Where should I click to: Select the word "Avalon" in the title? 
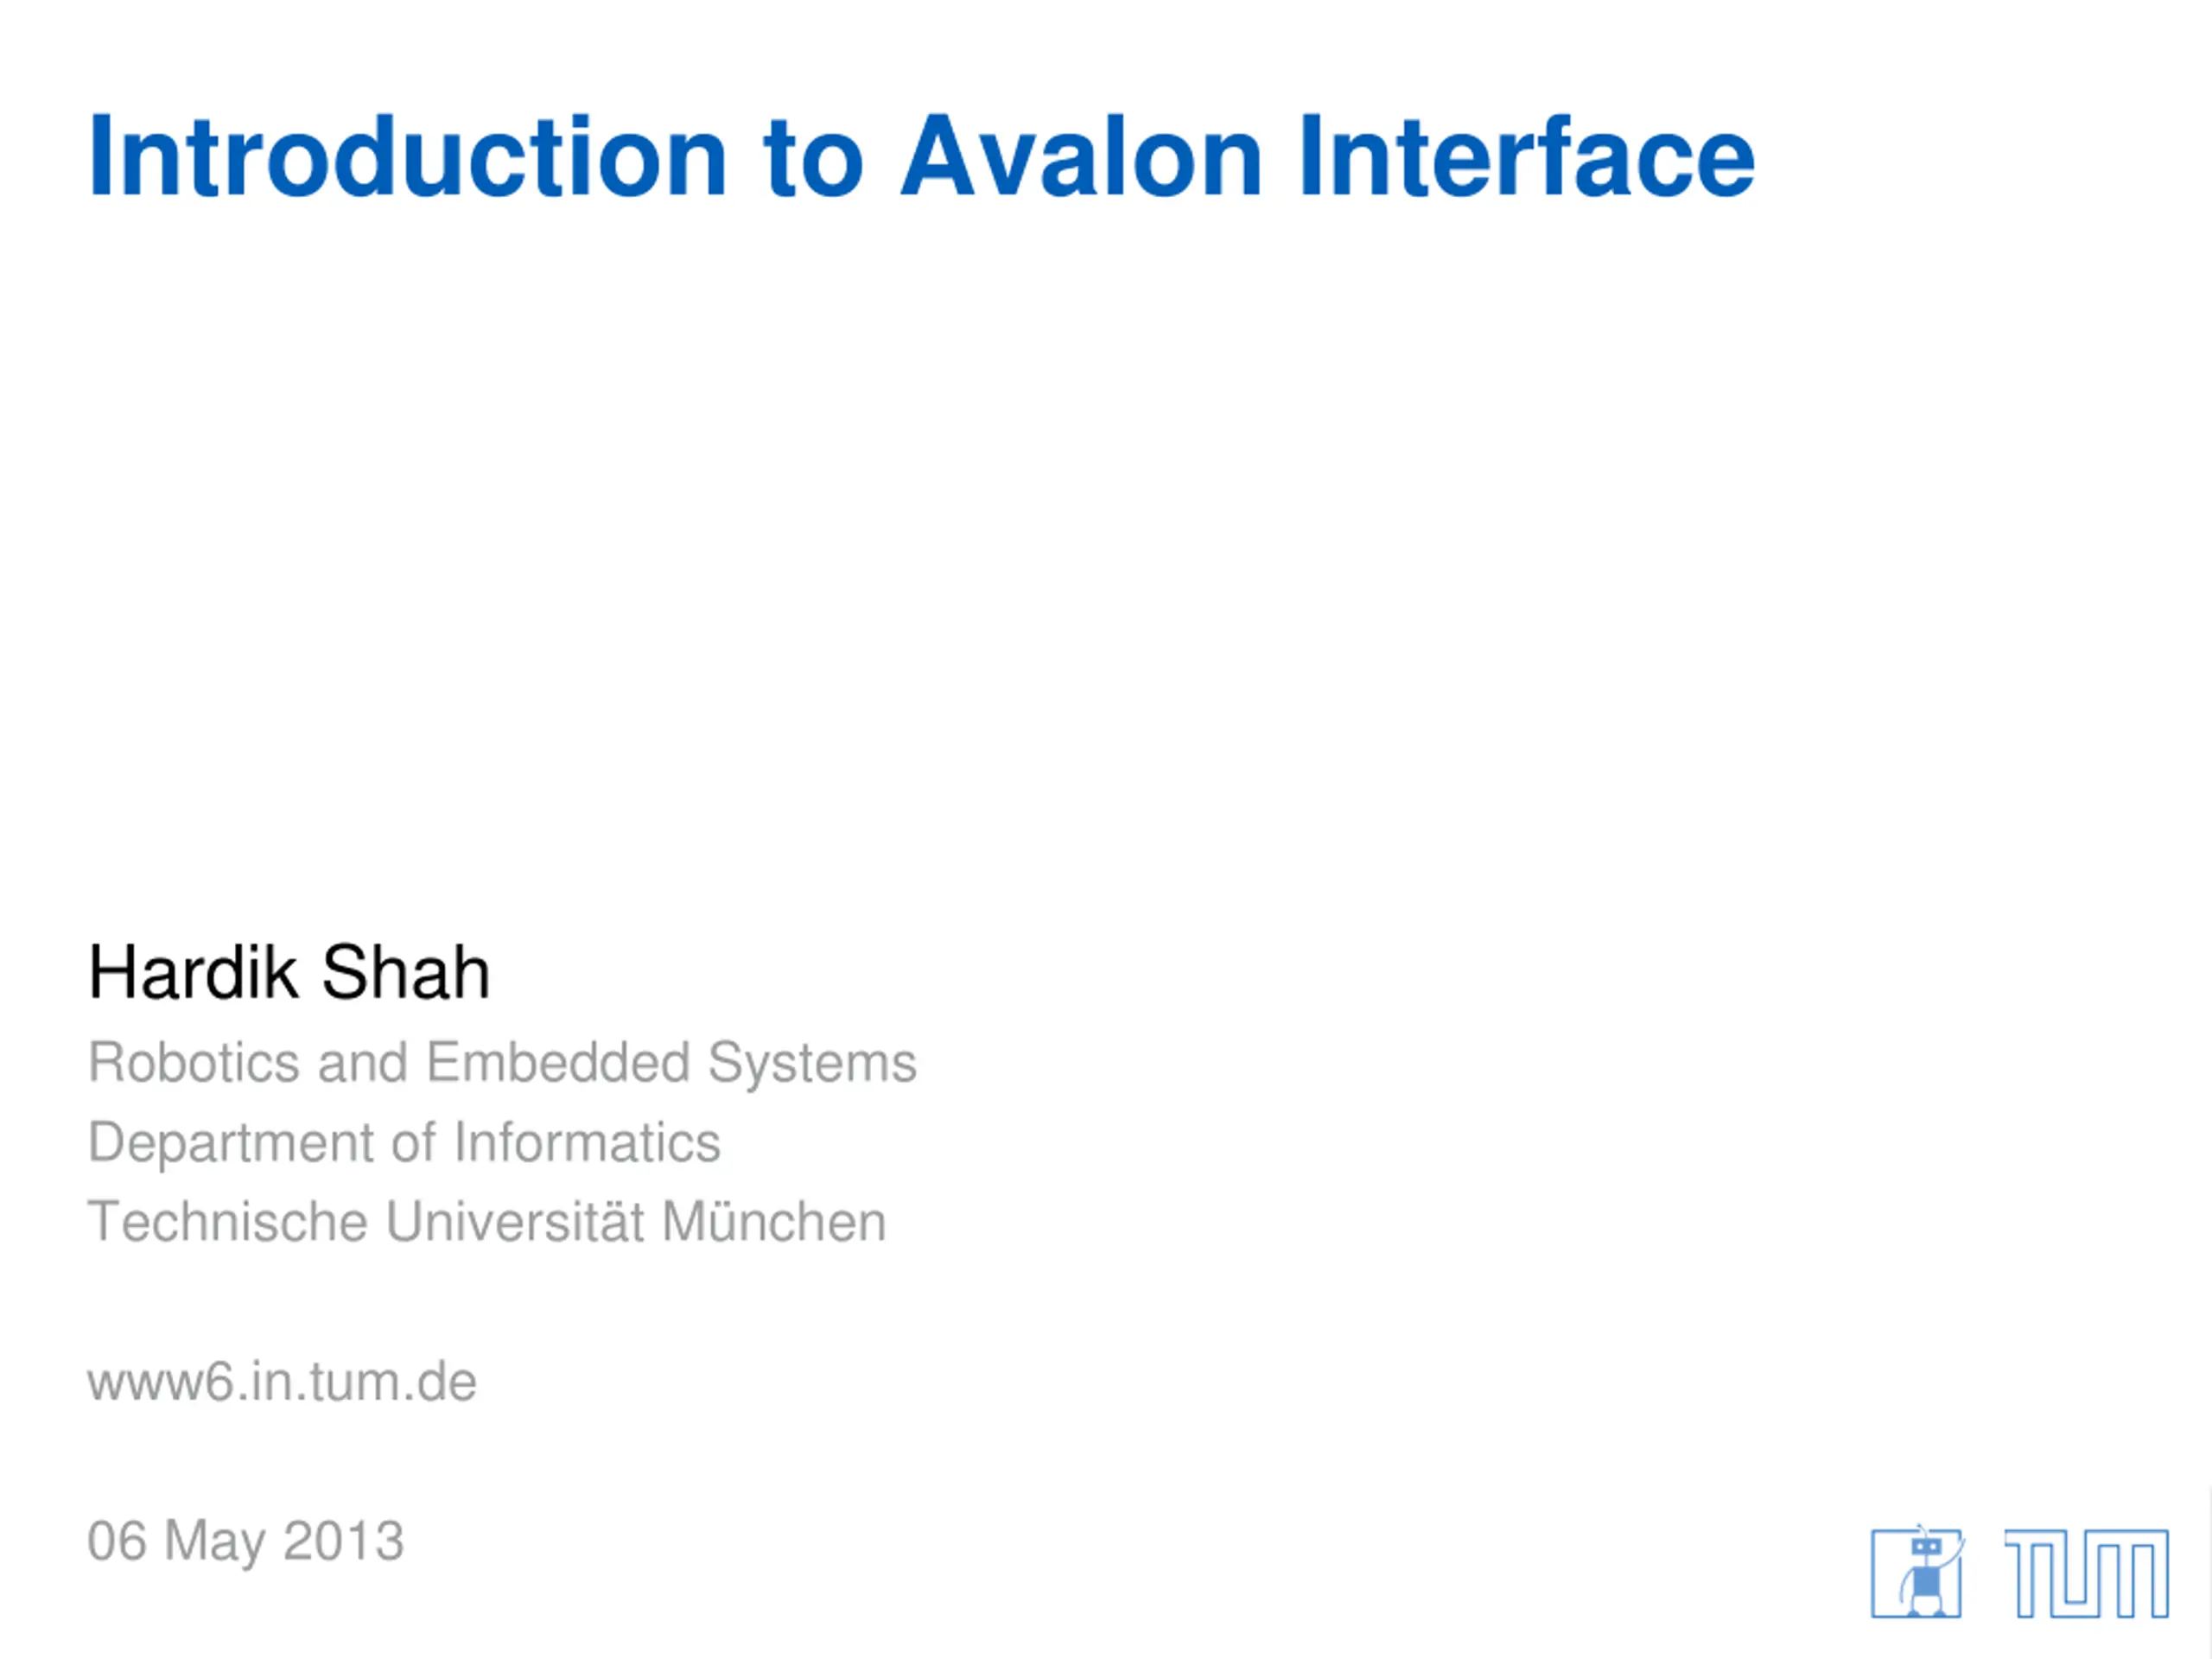coord(1082,157)
